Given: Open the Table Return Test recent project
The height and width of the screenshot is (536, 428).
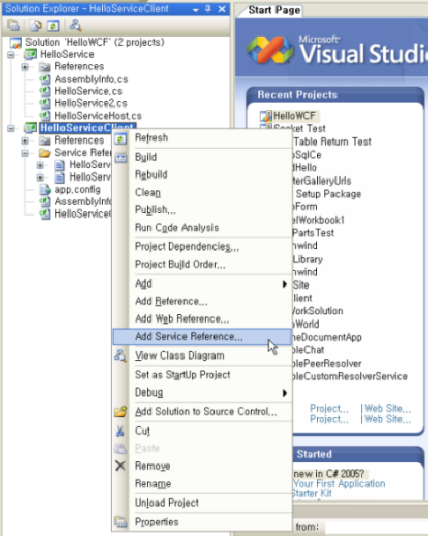Looking at the screenshot, I should point(332,142).
